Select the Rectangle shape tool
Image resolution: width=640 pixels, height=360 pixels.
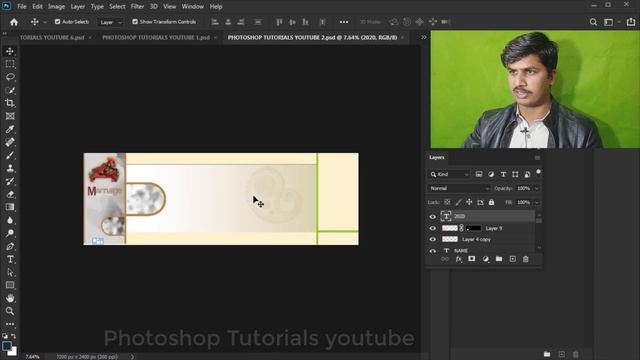(10, 285)
